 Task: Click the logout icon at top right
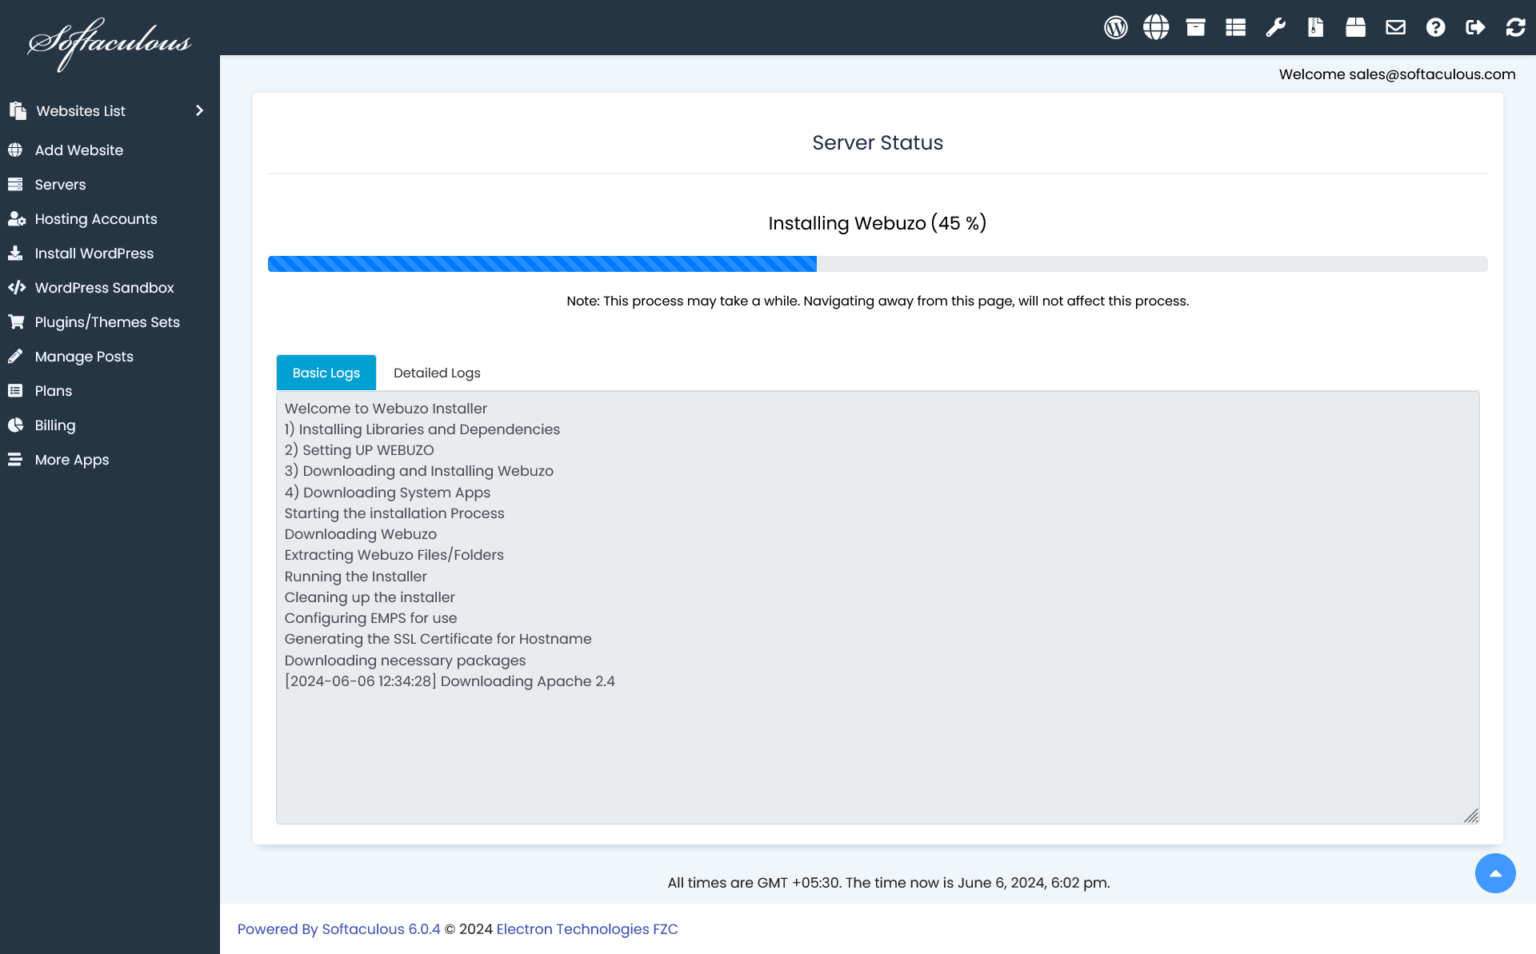click(x=1476, y=27)
